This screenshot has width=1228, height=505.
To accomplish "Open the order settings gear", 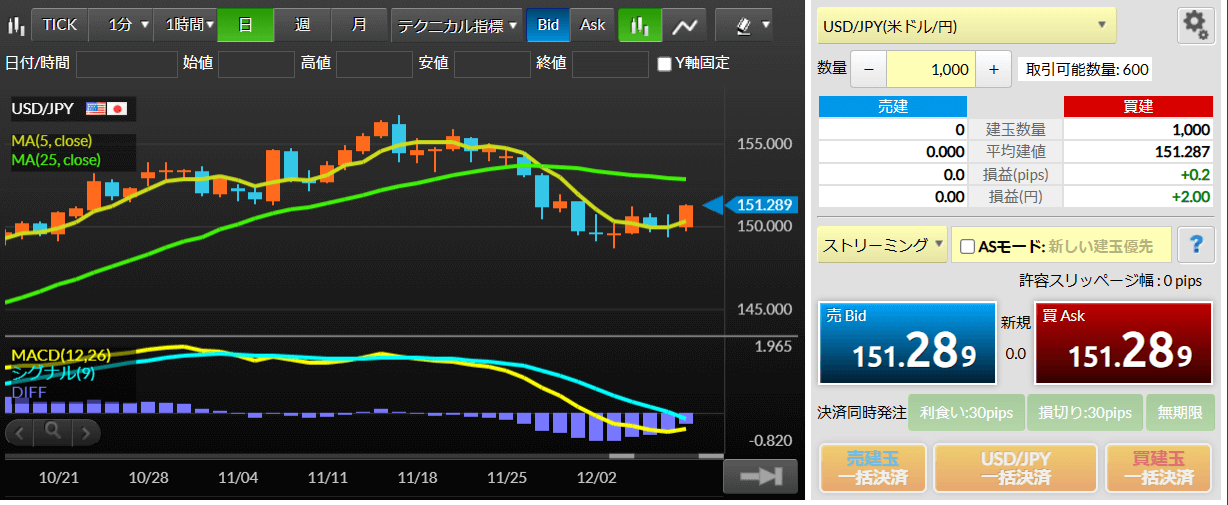I will pyautogui.click(x=1195, y=26).
